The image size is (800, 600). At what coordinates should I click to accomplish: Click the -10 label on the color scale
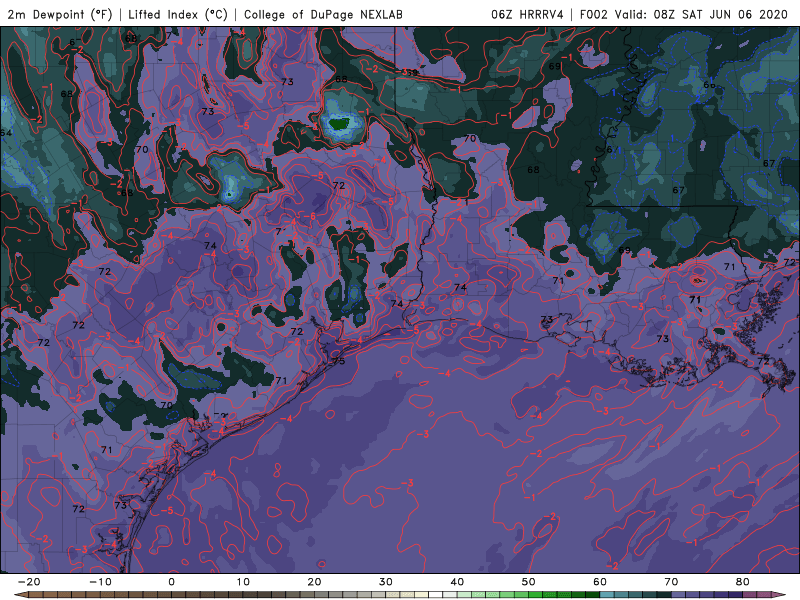pyautogui.click(x=100, y=582)
